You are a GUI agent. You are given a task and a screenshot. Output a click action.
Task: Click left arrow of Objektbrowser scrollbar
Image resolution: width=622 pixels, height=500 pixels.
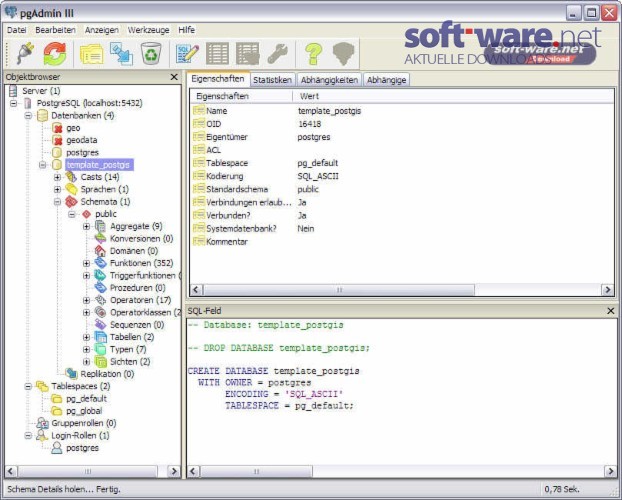11,471
